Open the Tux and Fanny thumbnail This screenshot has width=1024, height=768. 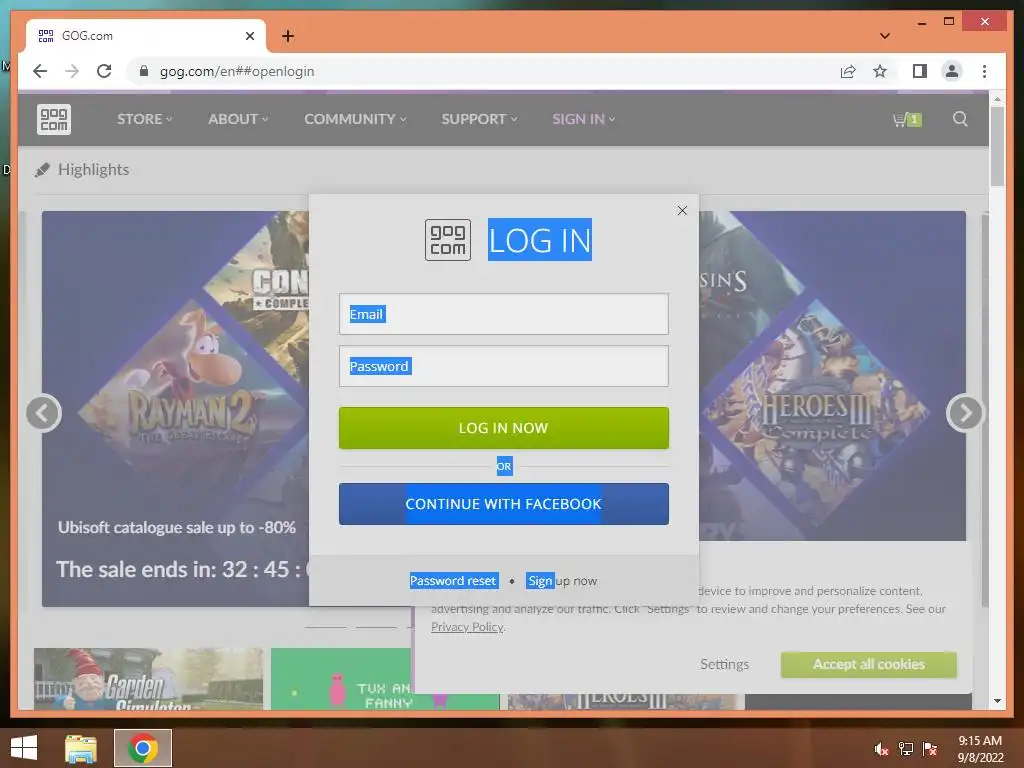385,679
